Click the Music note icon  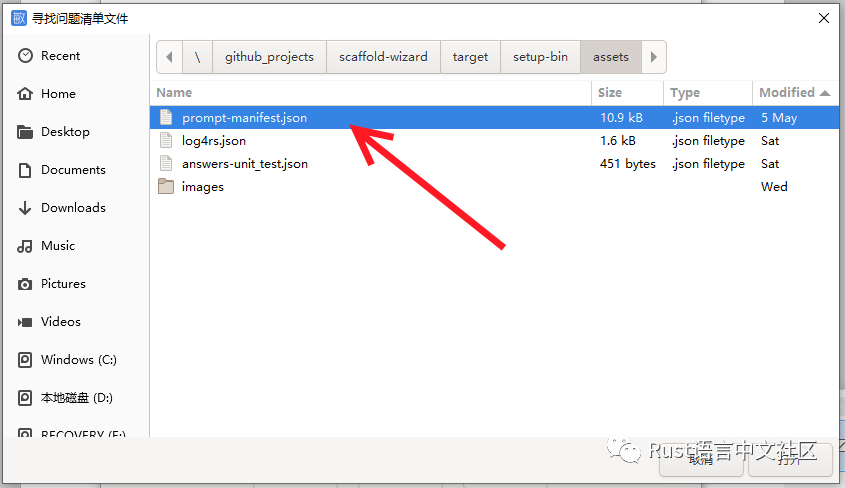click(25, 246)
